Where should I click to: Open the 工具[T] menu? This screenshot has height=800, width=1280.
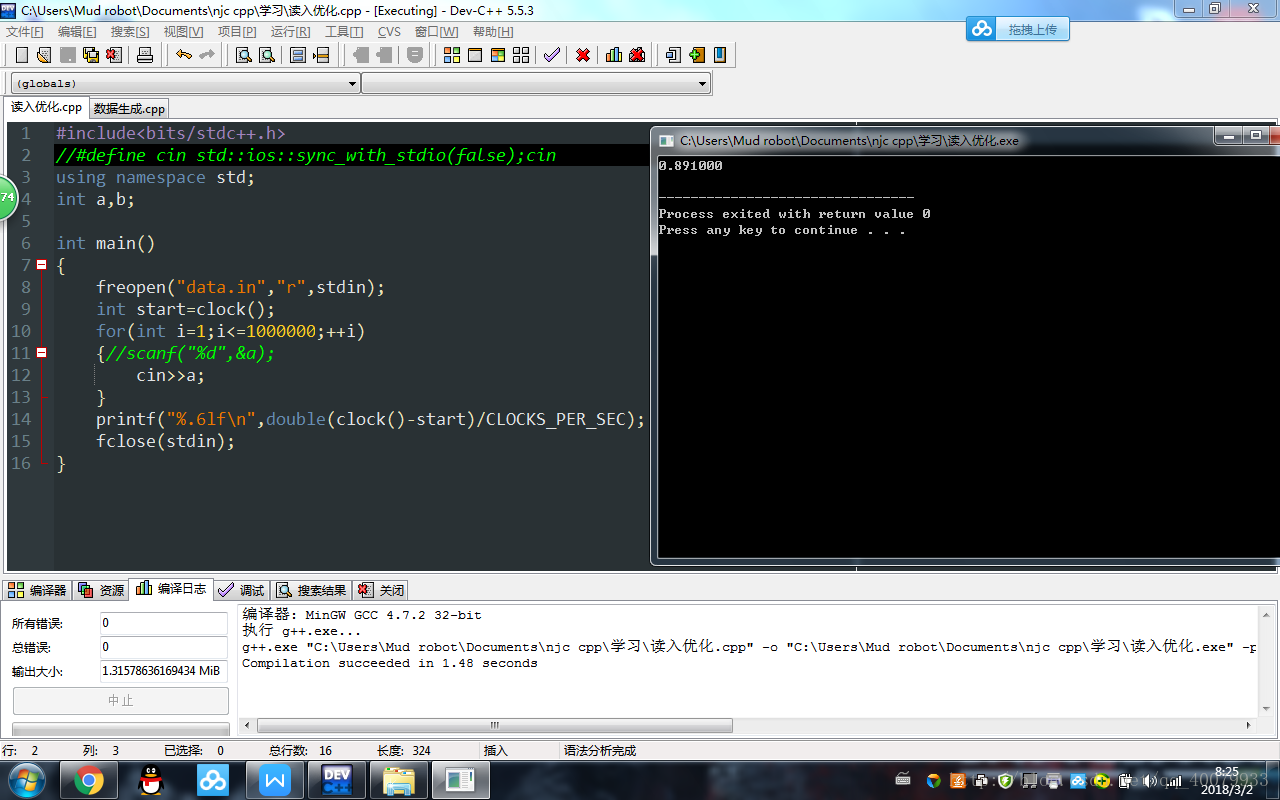click(344, 32)
